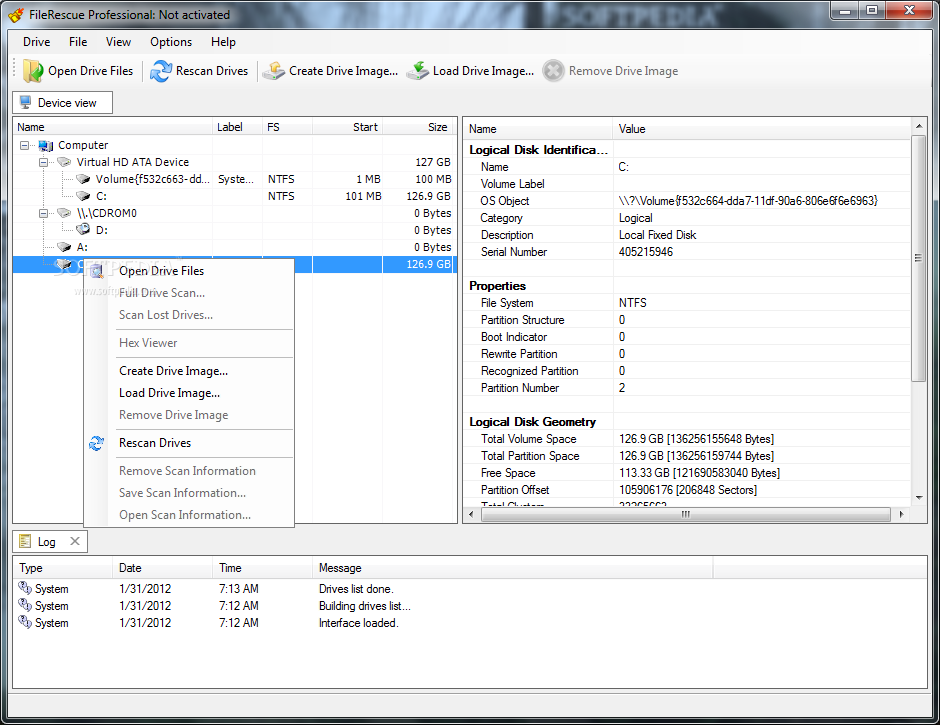Click the Virtual HD ATA Device disk icon

pyautogui.click(x=64, y=162)
